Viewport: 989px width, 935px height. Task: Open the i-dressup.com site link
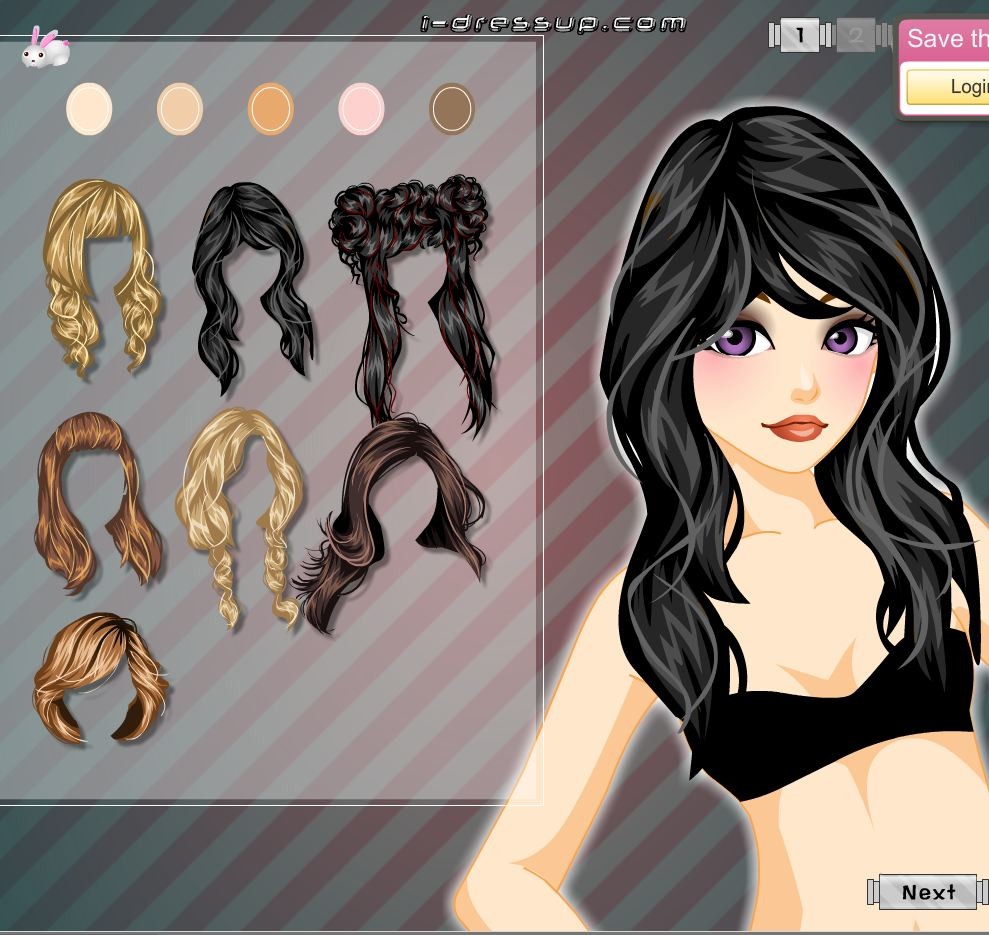[x=553, y=23]
